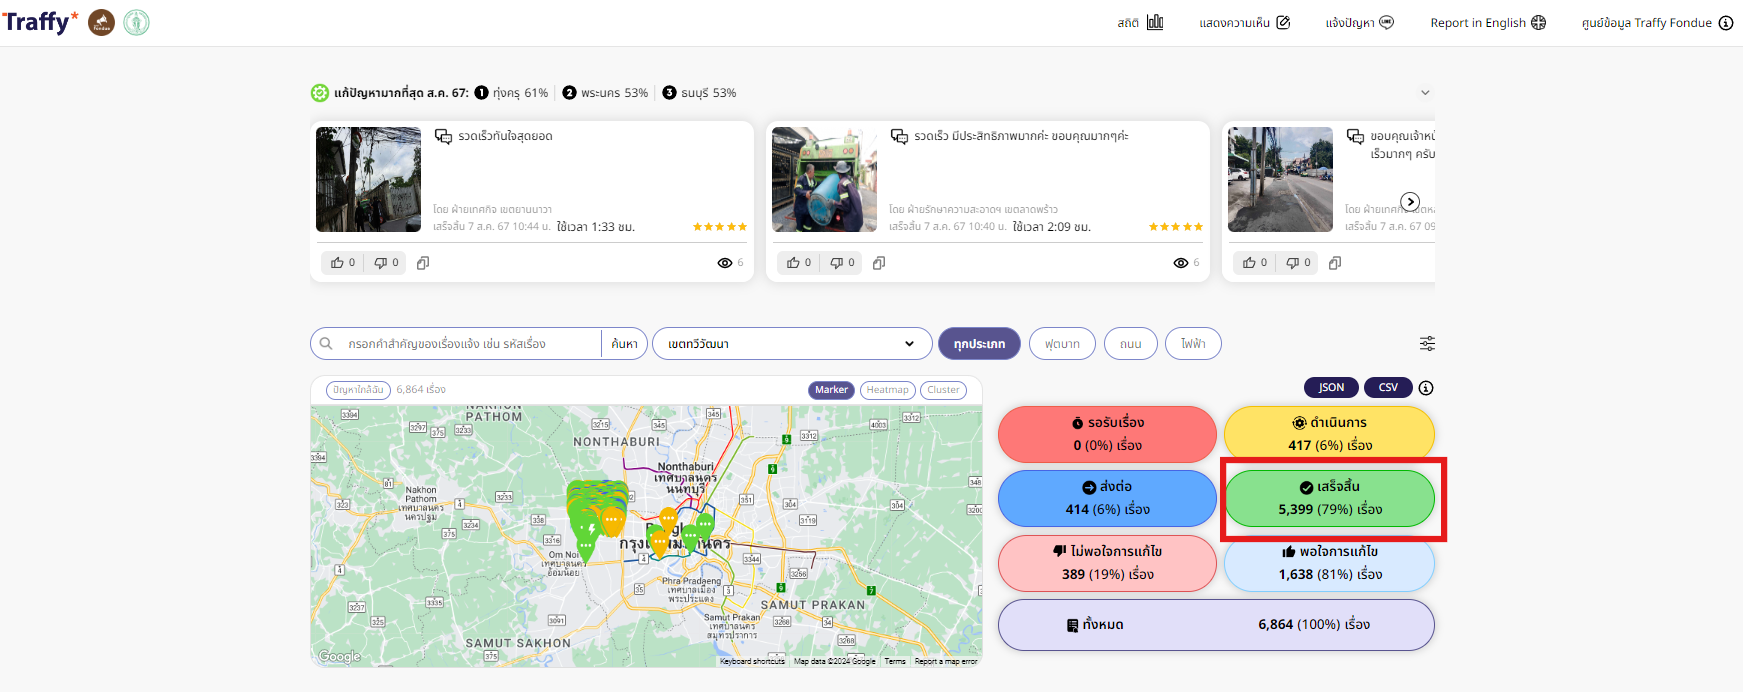Click the green เสร็จสิ้น status card

coord(1329,498)
